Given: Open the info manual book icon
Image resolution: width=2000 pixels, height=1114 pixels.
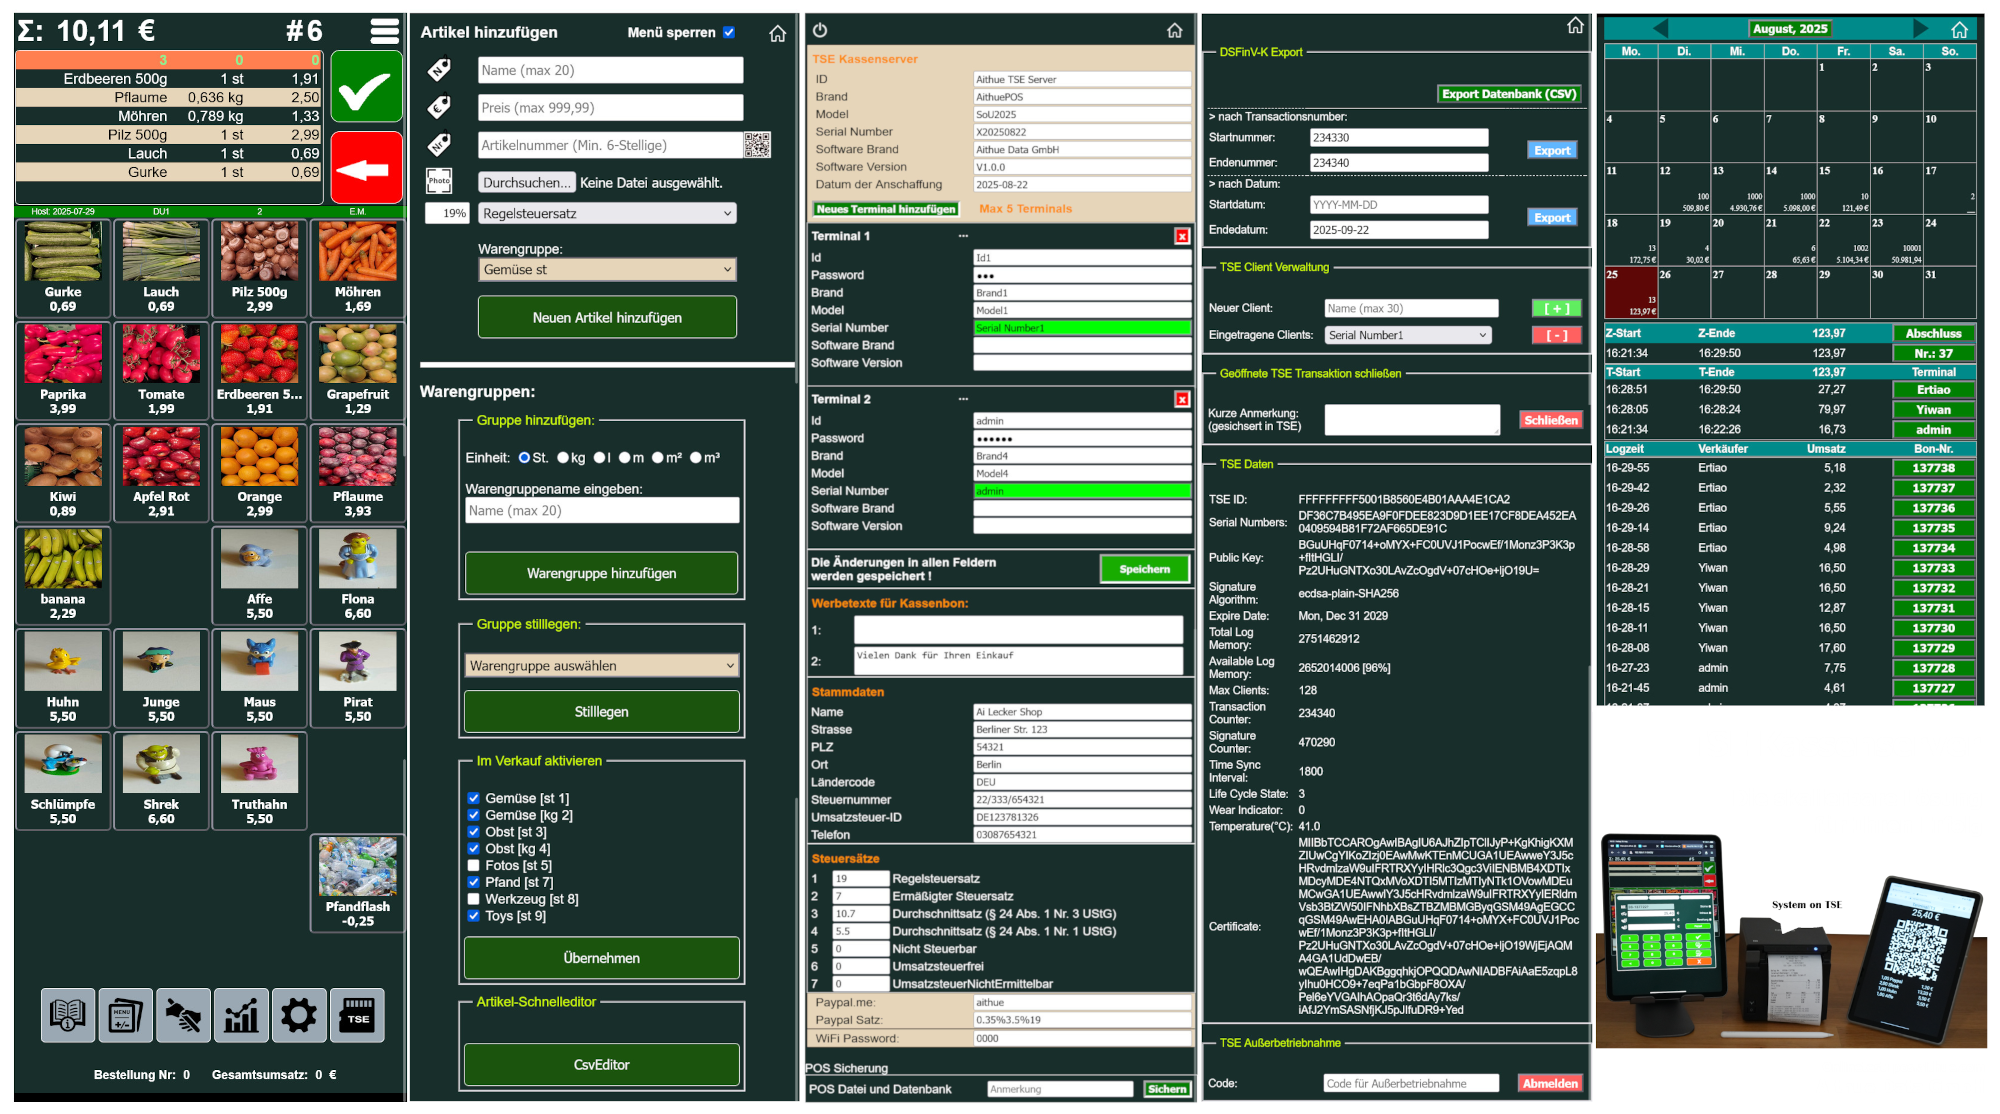Looking at the screenshot, I should 67,1015.
